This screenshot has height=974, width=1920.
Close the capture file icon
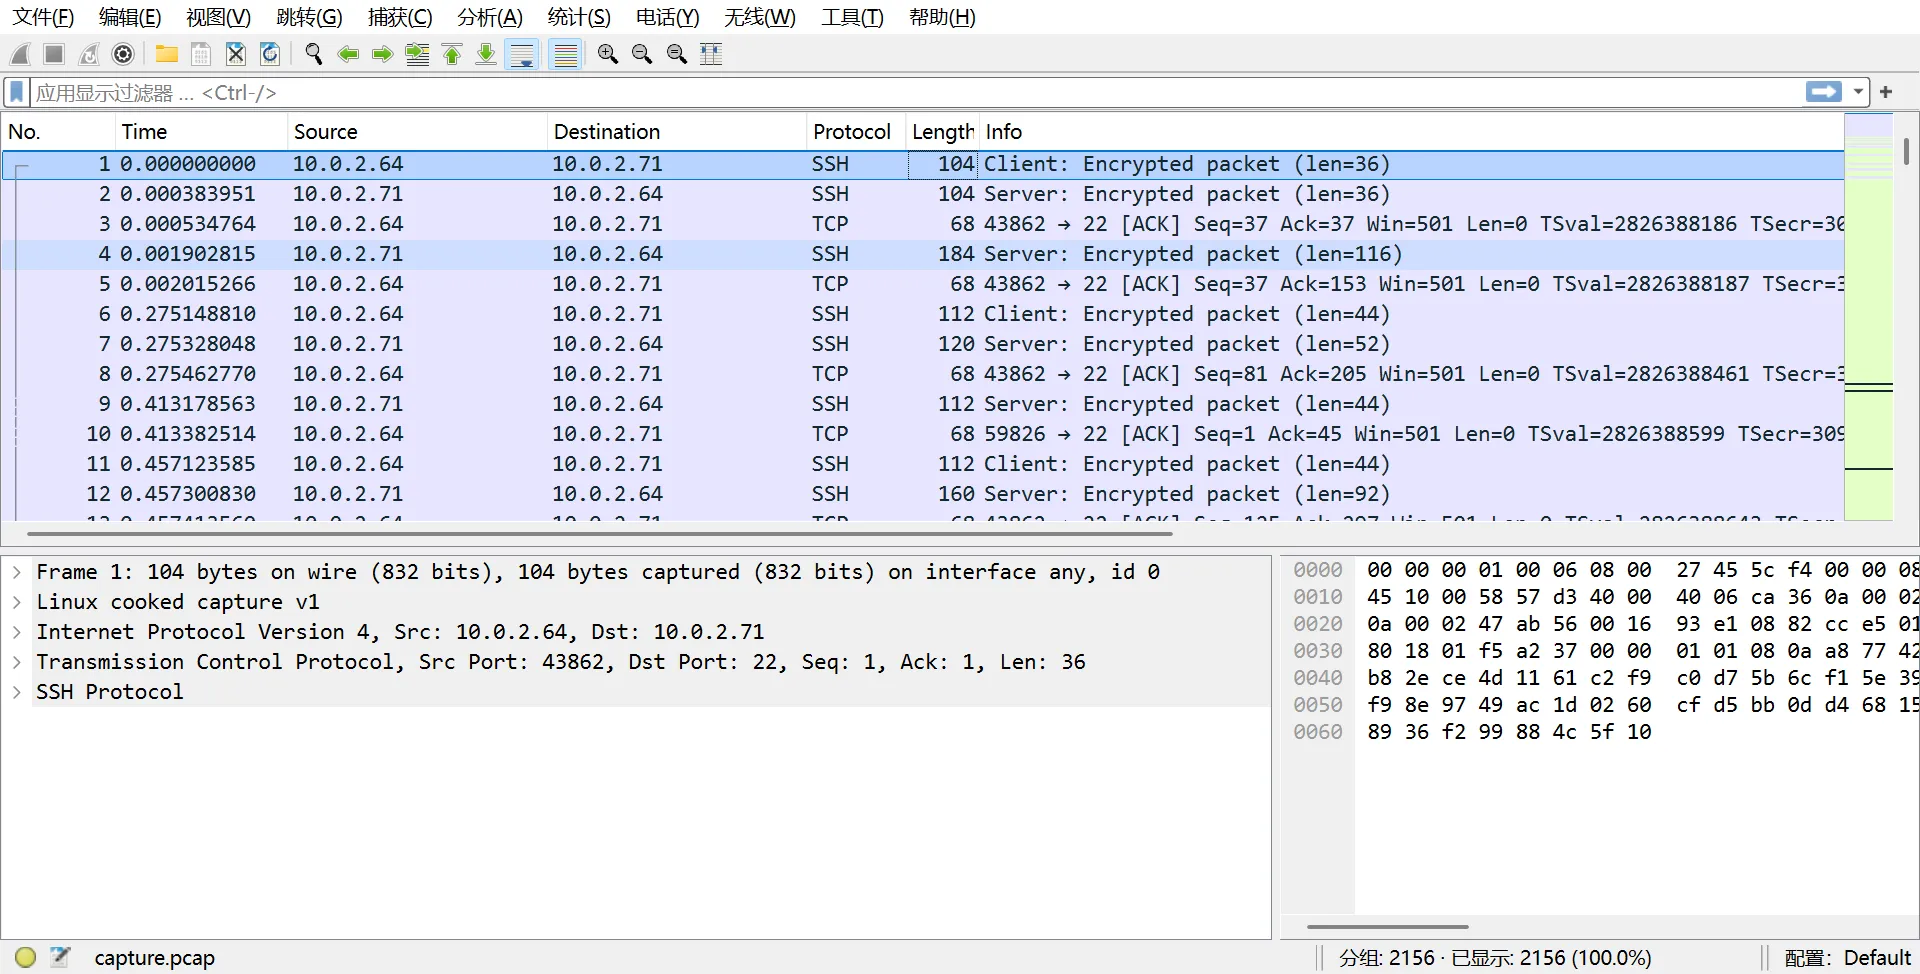coord(235,54)
